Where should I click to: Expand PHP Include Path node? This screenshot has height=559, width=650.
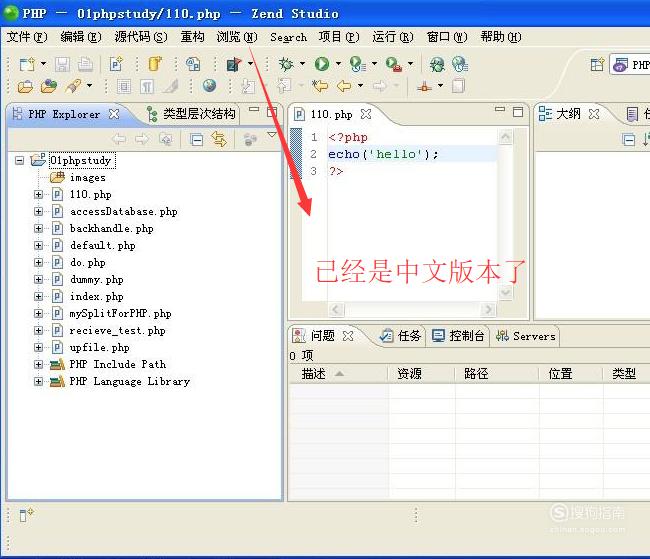(x=39, y=364)
